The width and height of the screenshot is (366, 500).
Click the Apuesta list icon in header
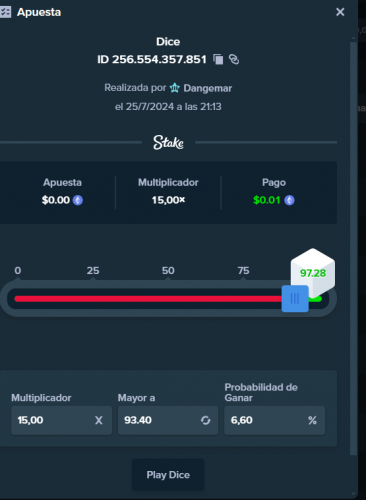[5, 12]
